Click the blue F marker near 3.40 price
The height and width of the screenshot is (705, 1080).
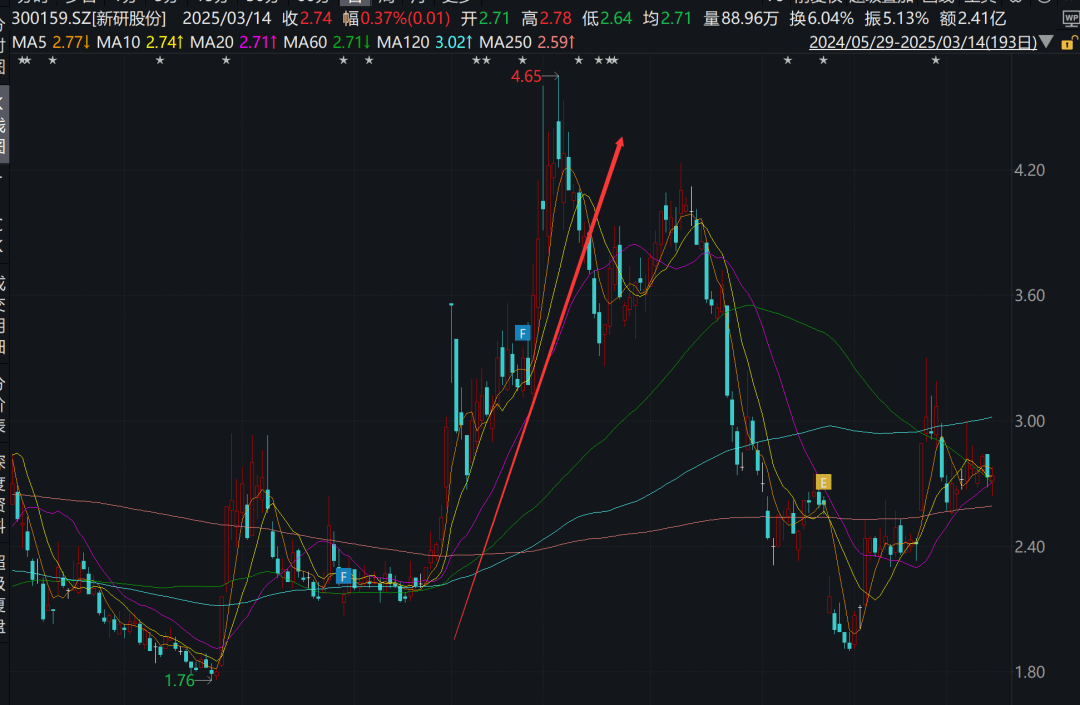[523, 334]
